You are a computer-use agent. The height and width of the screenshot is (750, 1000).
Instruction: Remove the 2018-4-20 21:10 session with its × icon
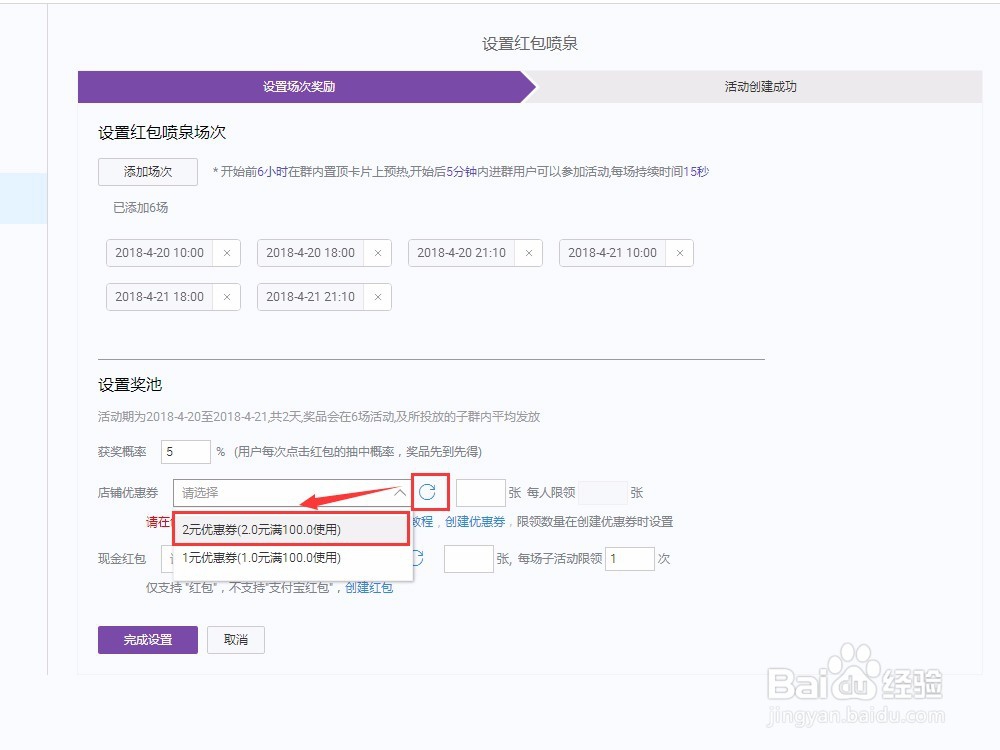[x=529, y=253]
